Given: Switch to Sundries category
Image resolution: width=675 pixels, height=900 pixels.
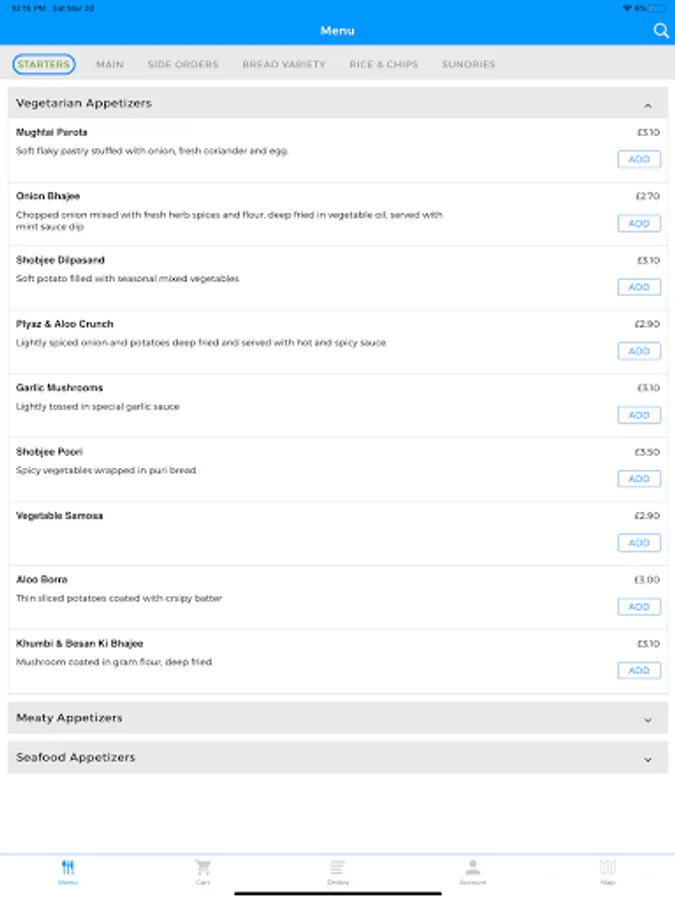Looking at the screenshot, I should click(469, 64).
